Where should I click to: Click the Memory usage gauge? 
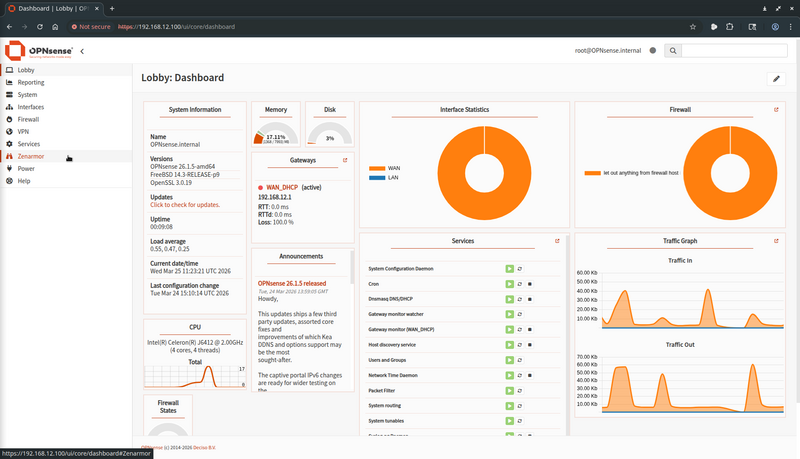[x=276, y=135]
